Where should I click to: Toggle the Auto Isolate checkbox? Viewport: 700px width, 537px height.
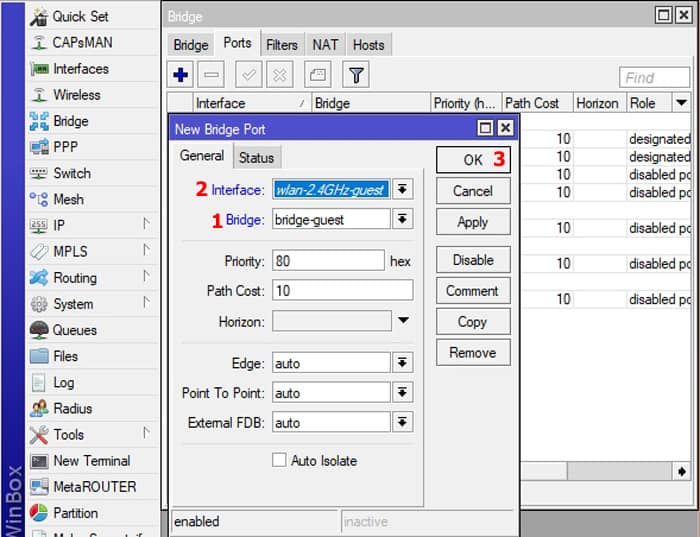(x=279, y=460)
